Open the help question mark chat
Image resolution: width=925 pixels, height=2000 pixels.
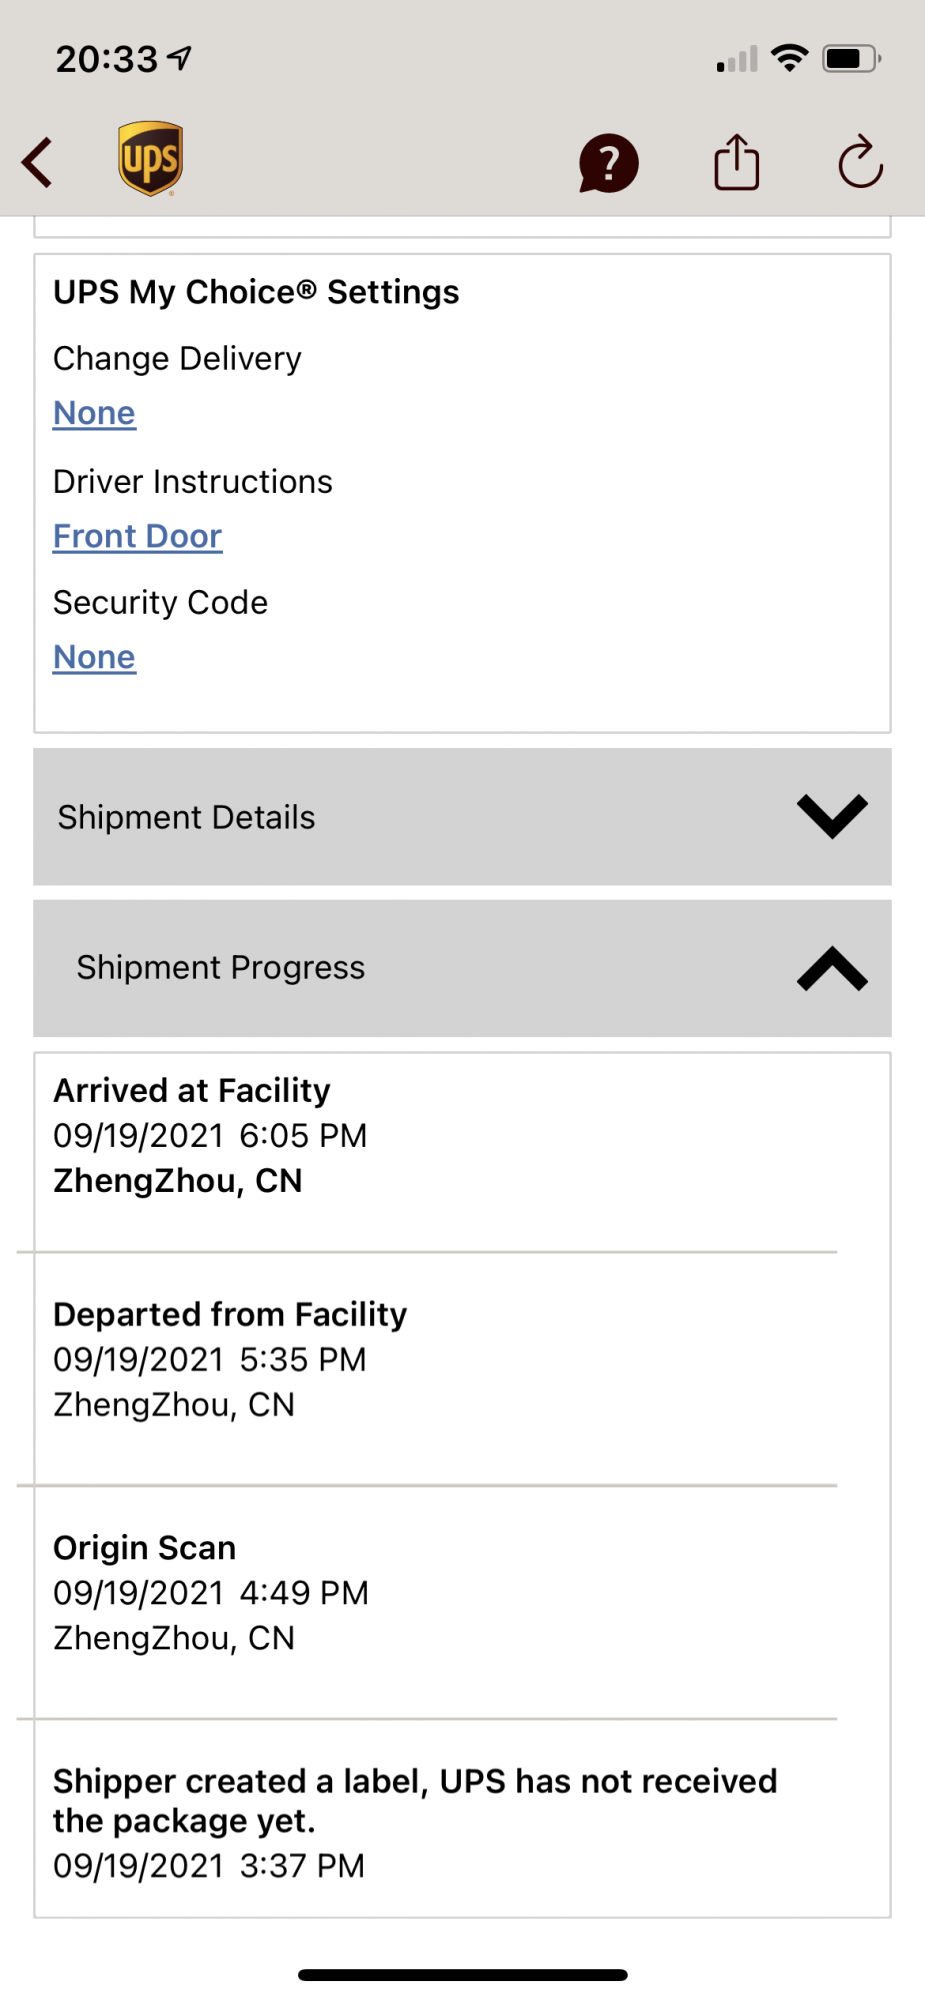608,163
